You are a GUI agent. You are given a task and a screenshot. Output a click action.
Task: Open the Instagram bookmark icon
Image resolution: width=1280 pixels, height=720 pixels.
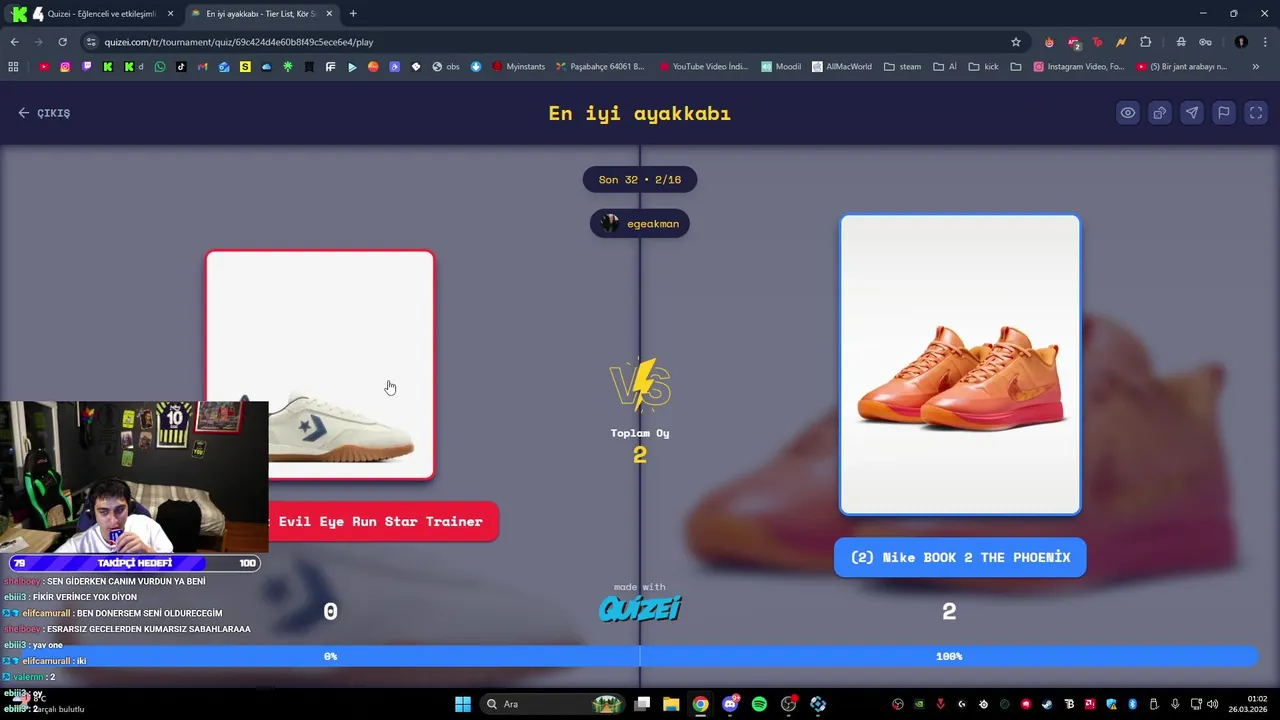coord(65,67)
